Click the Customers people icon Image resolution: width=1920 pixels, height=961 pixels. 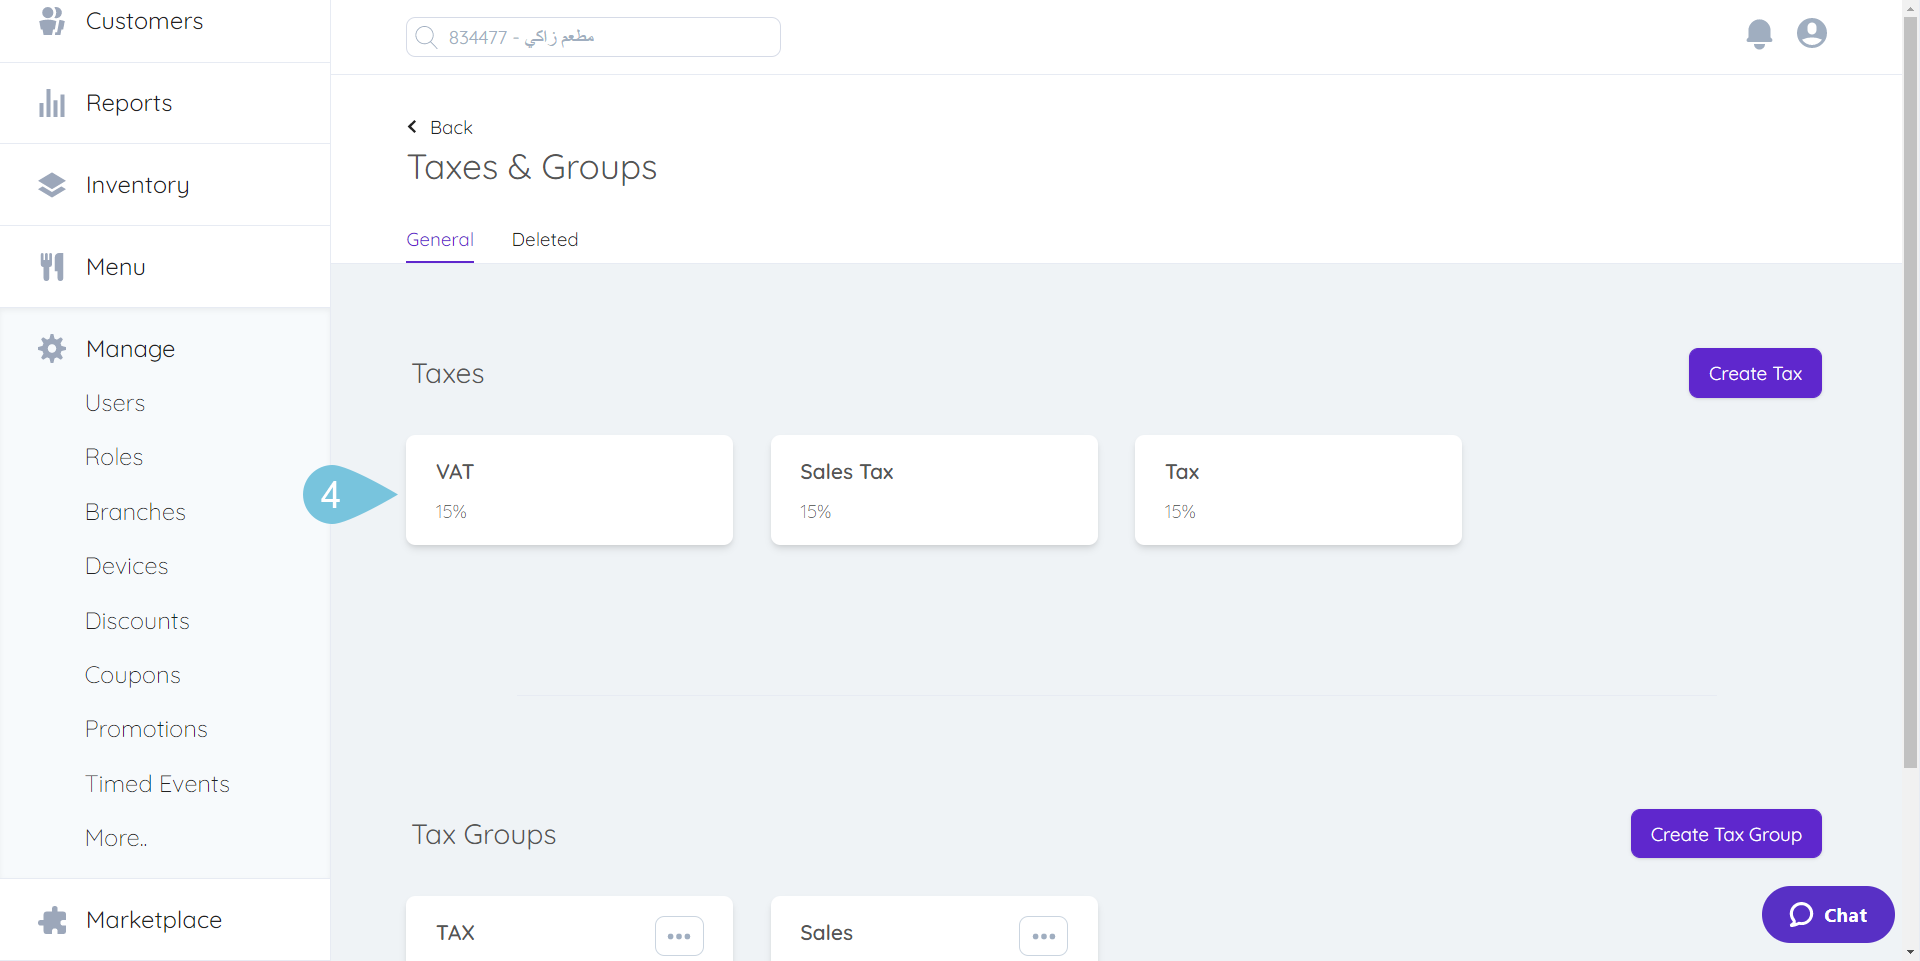point(52,21)
